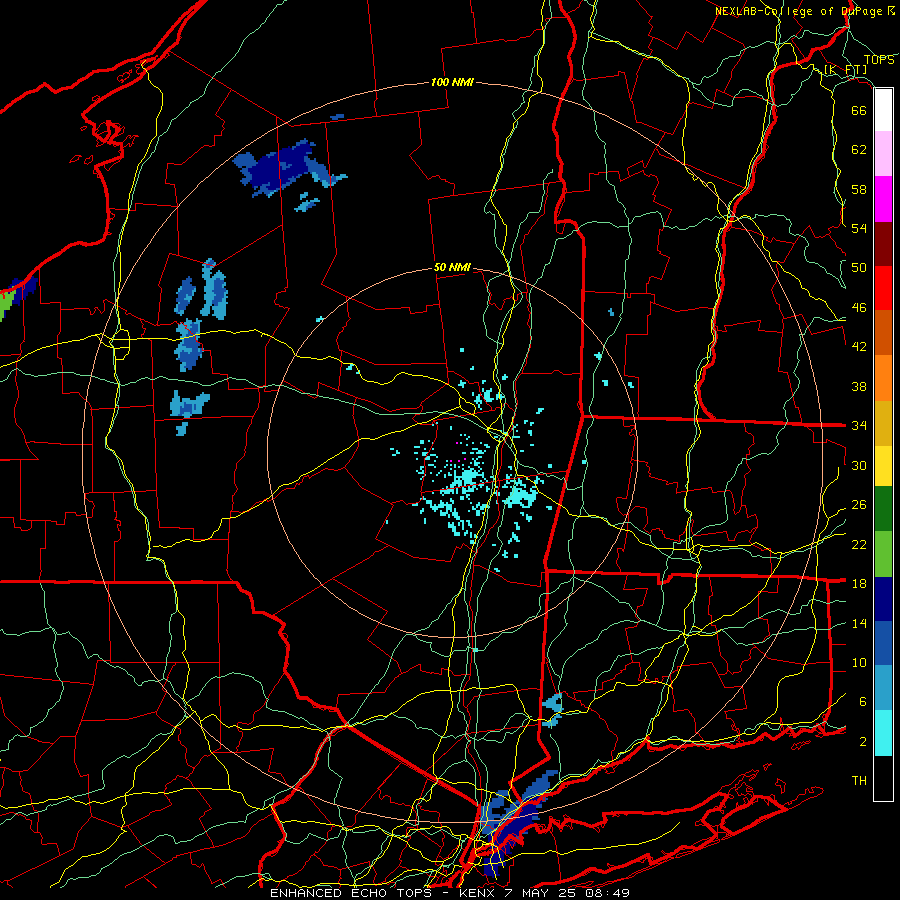Click the "10" legend value
900x900 pixels.
click(x=859, y=662)
